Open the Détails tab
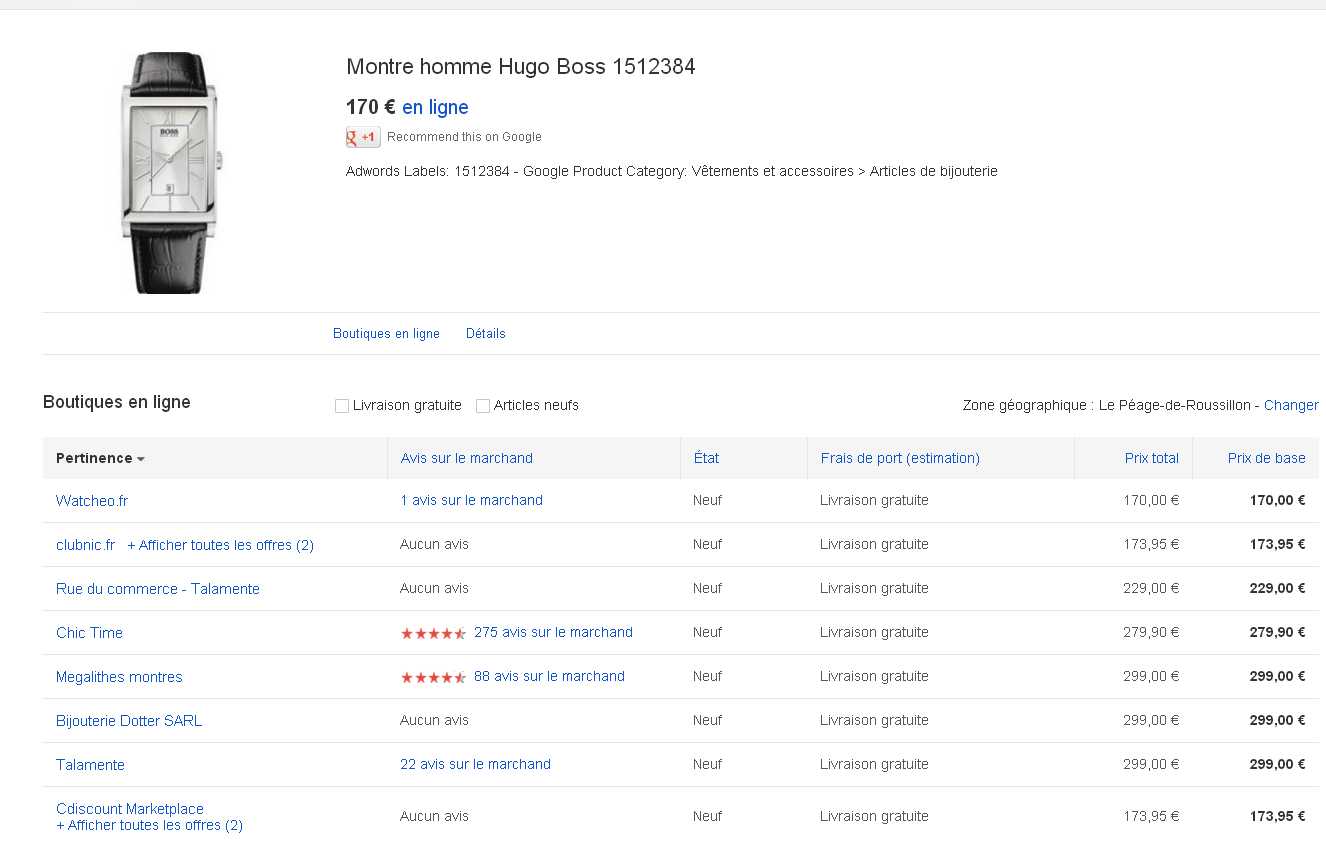Screen dimensions: 1326x842 coord(485,334)
